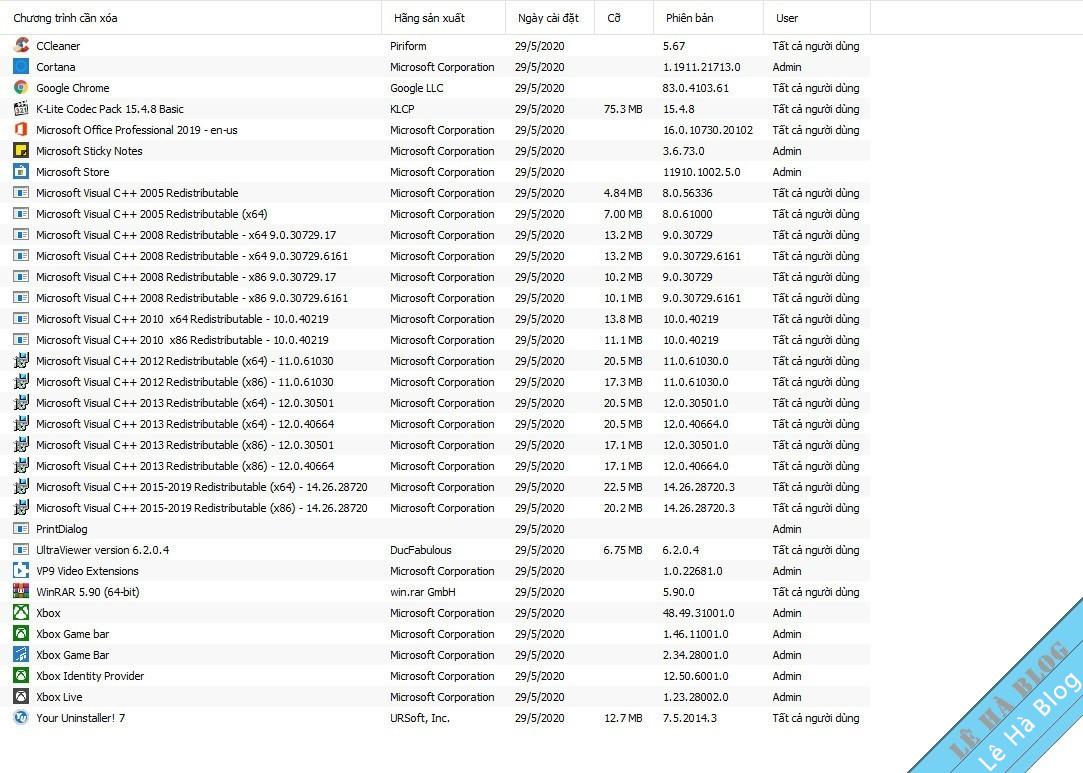Click the Microsoft Store icon

point(21,171)
